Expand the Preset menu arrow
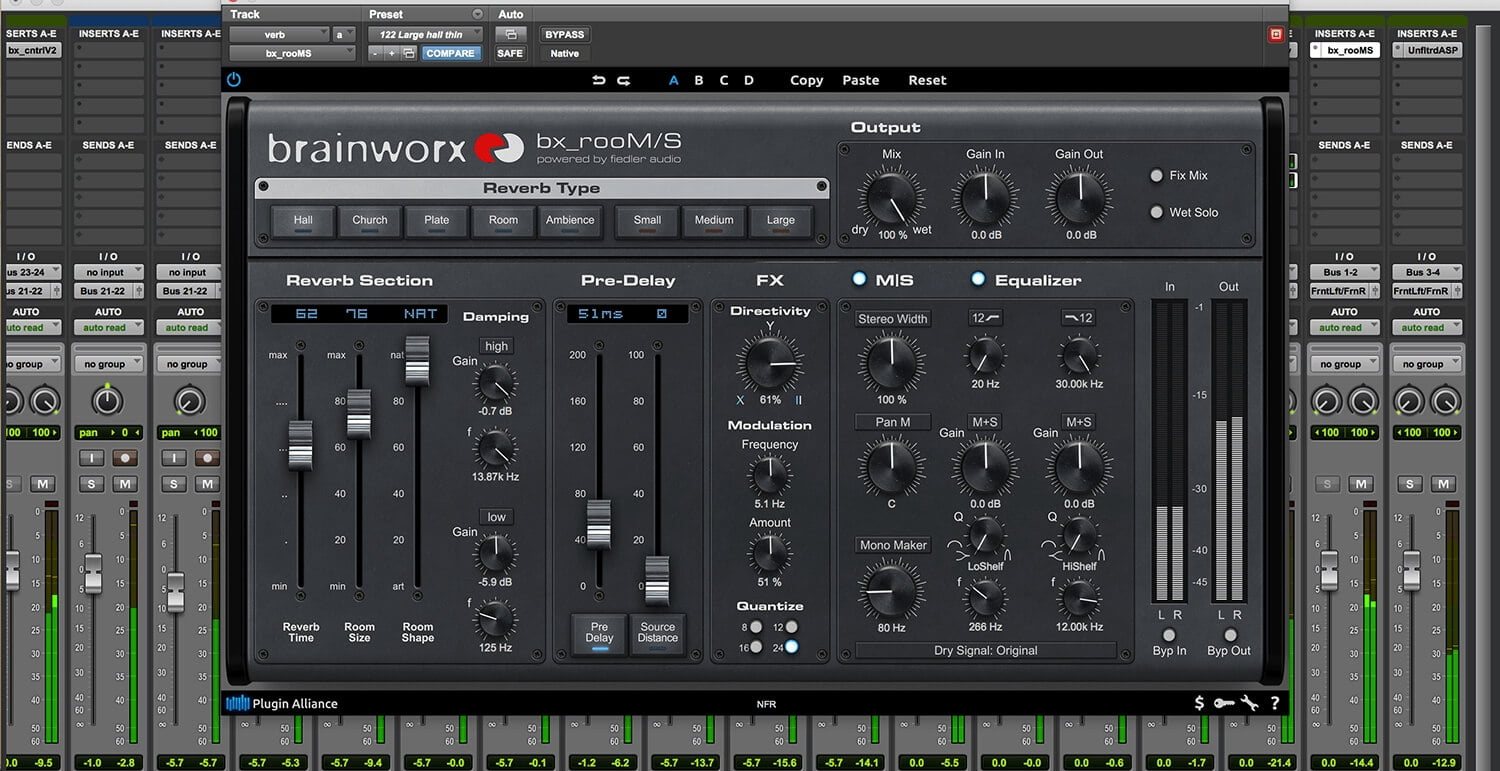Viewport: 1500px width, 771px height. (x=477, y=14)
